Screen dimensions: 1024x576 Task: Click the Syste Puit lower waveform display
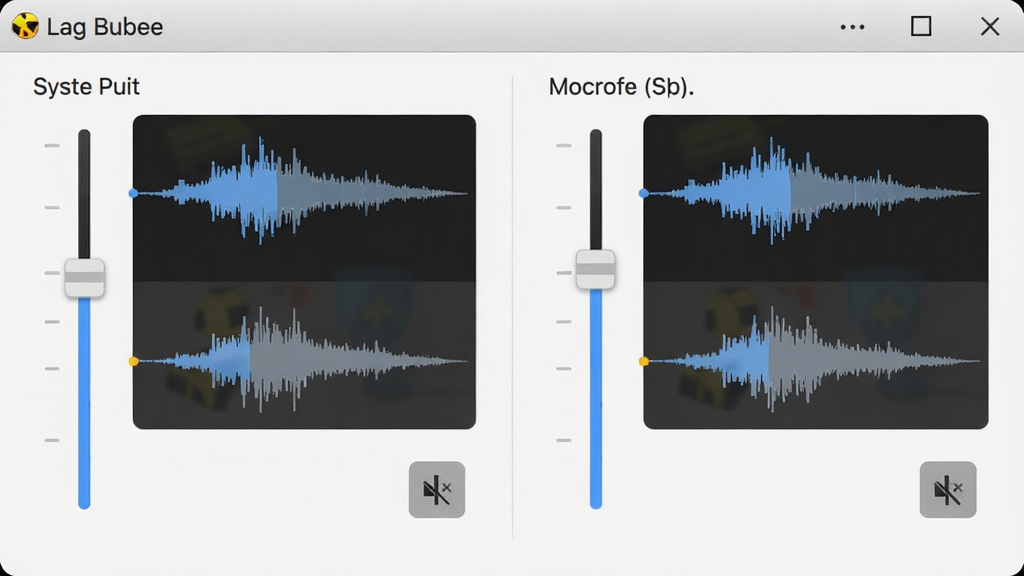[x=304, y=355]
